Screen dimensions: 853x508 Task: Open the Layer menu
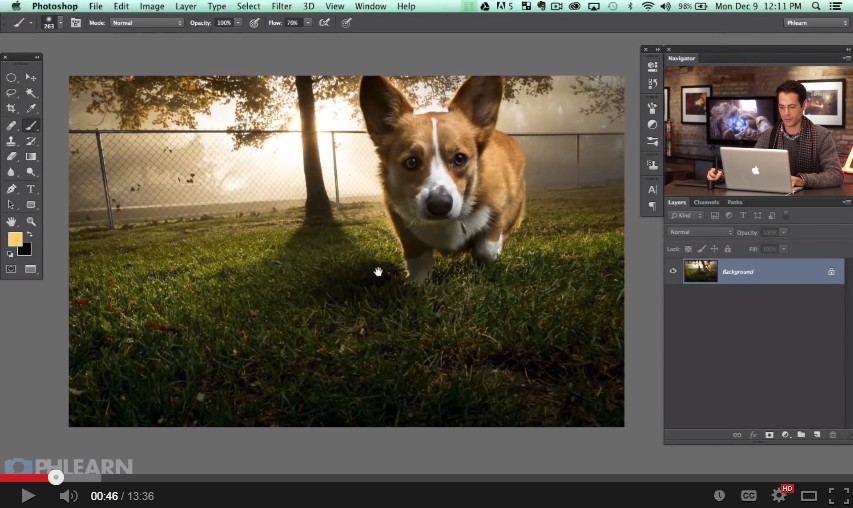pos(186,6)
